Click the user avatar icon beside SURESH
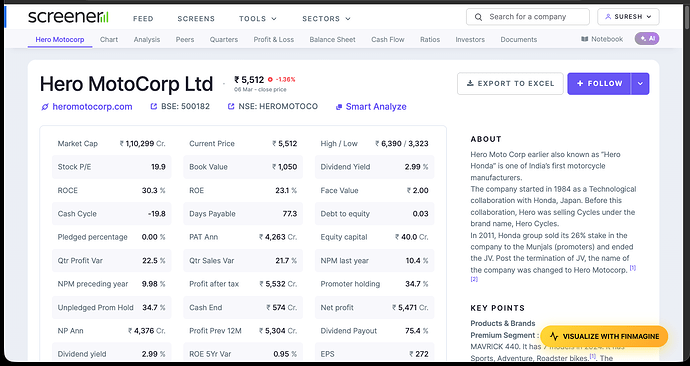 608,17
